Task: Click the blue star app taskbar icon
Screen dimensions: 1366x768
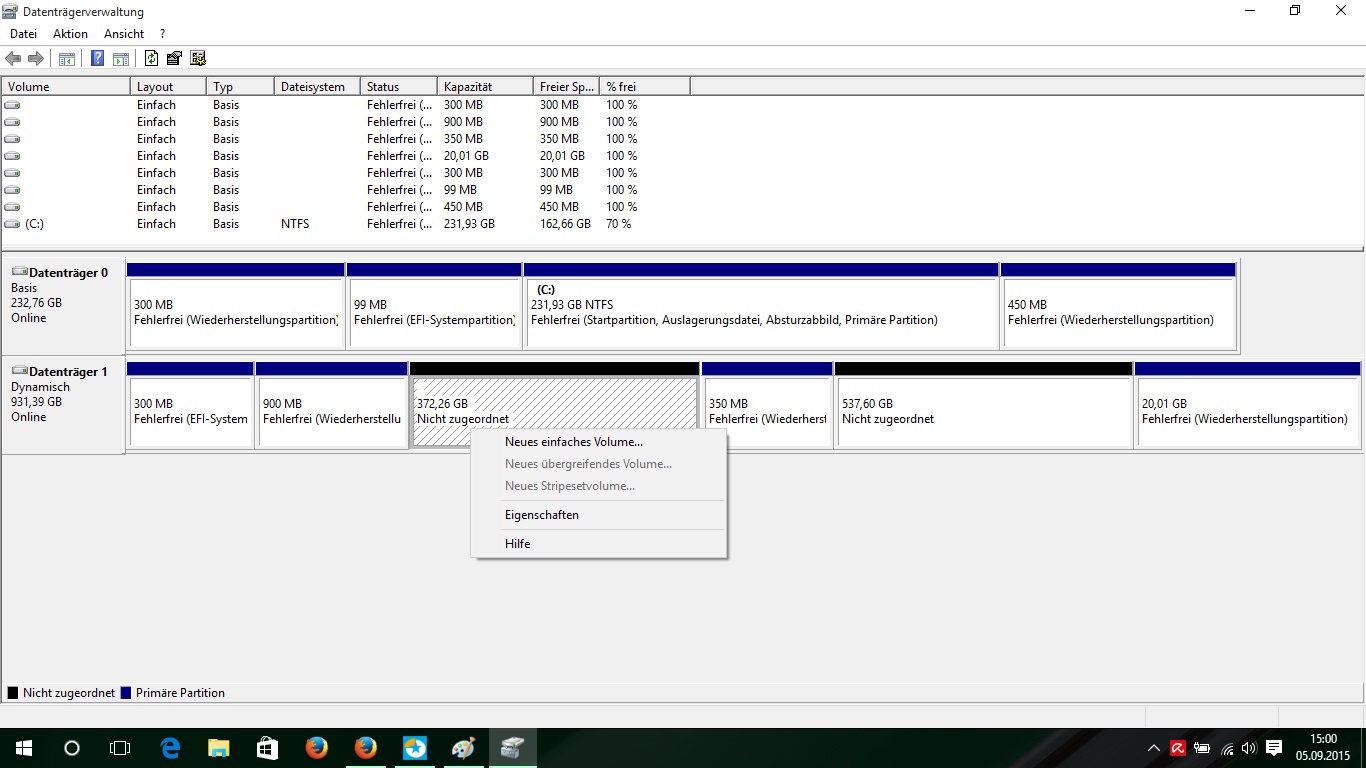Action: pyautogui.click(x=414, y=748)
